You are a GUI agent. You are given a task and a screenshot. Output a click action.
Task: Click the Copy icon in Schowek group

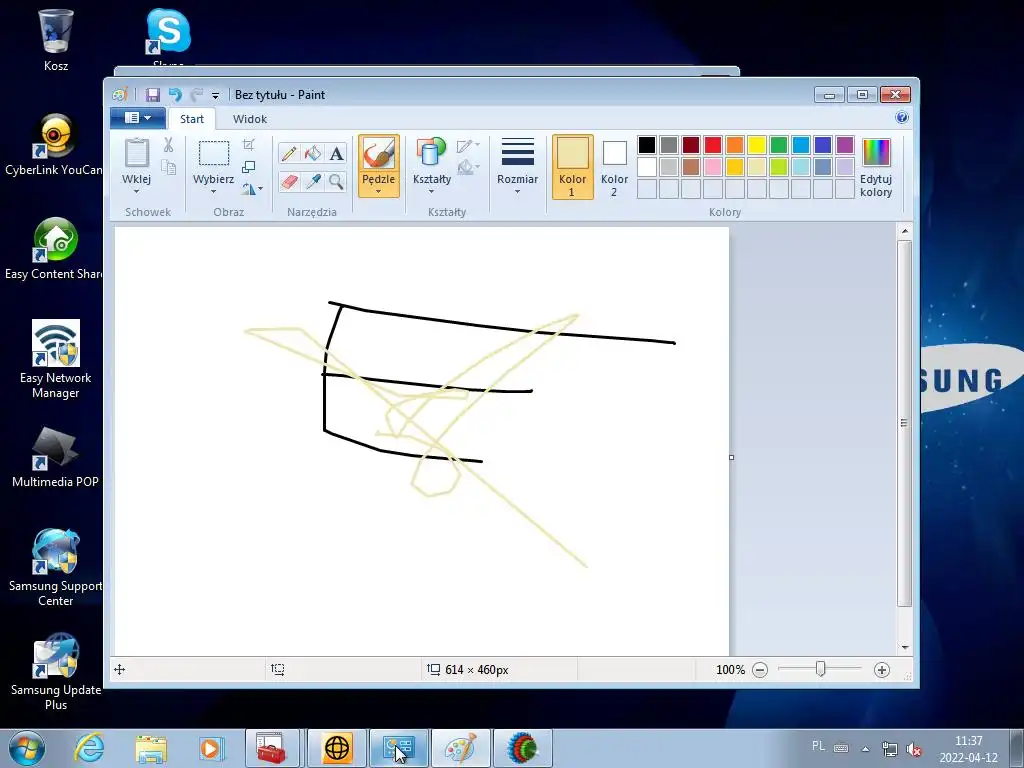168,167
